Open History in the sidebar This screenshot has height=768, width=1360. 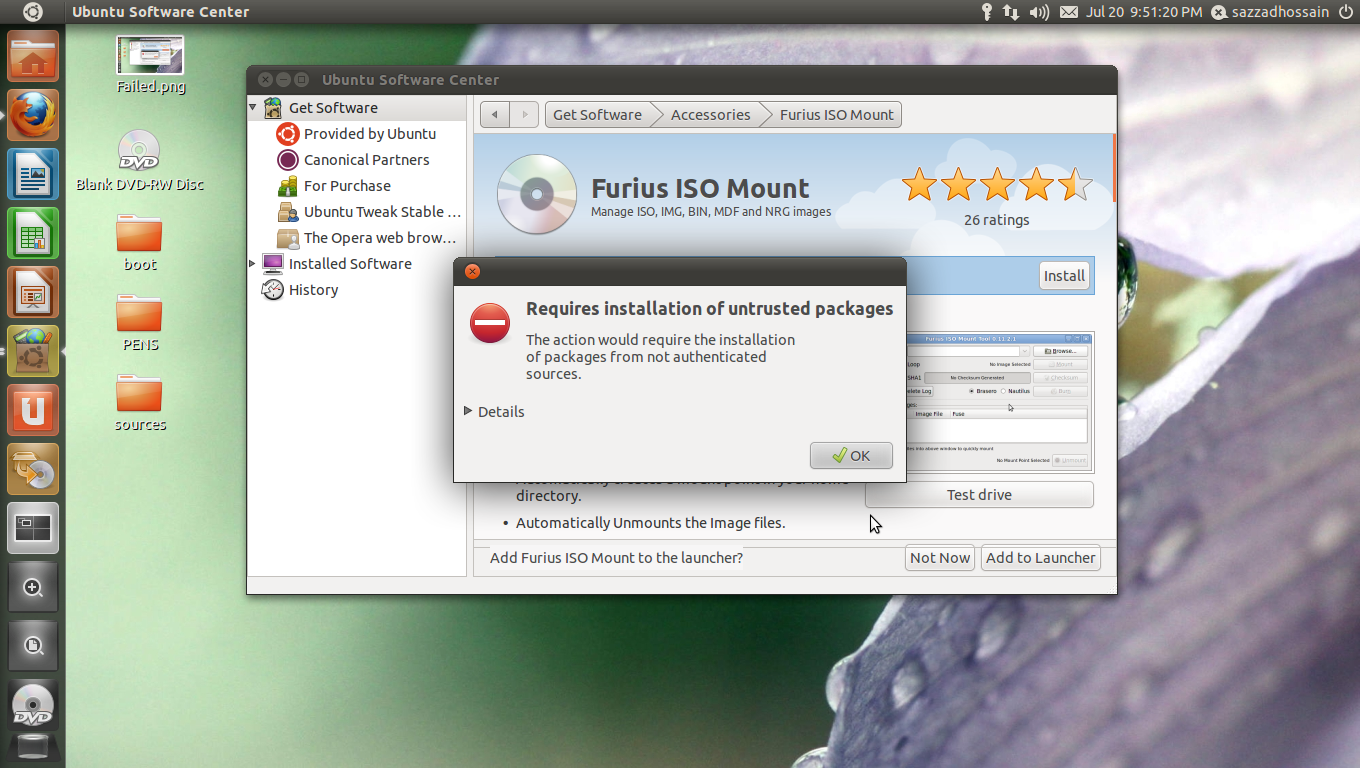click(313, 290)
